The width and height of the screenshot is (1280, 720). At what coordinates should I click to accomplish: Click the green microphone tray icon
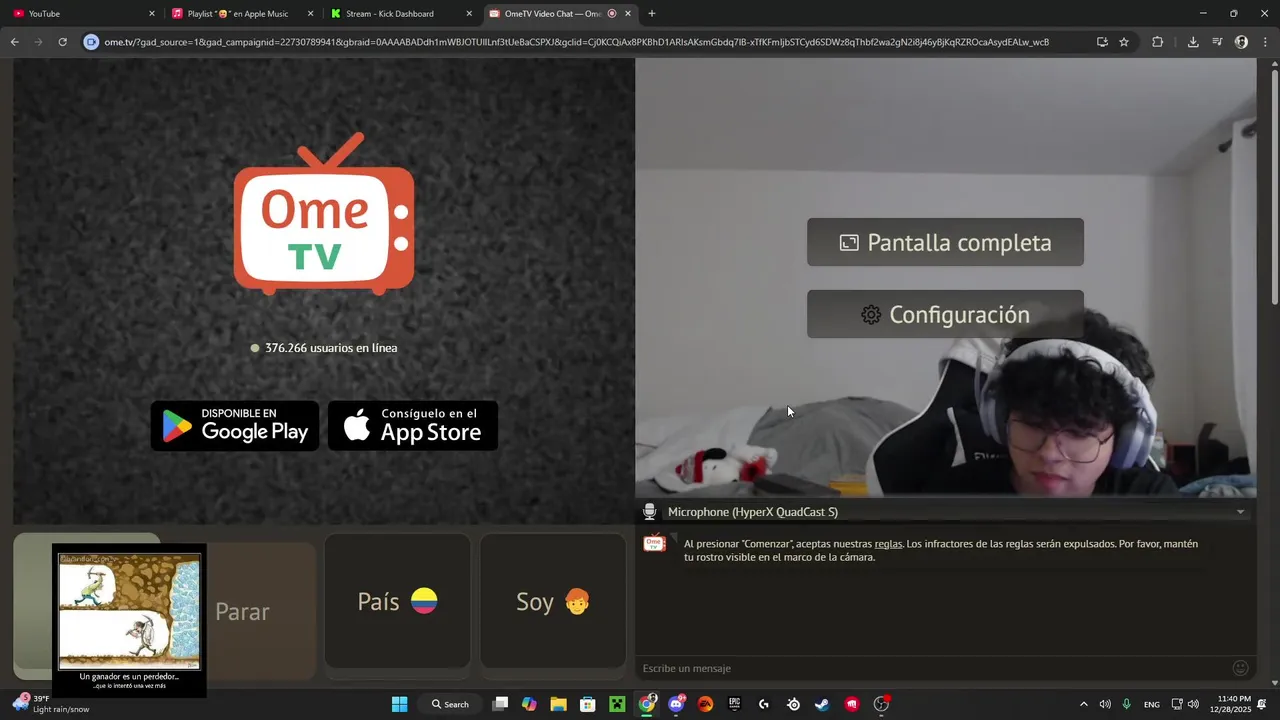[x=1127, y=704]
